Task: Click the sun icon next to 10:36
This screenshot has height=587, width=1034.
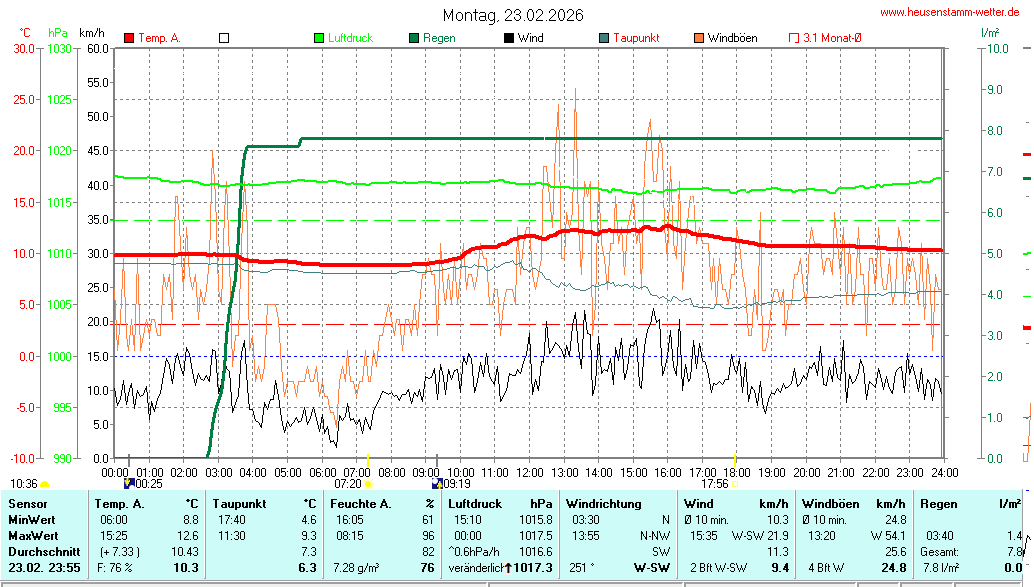Action: (45, 484)
